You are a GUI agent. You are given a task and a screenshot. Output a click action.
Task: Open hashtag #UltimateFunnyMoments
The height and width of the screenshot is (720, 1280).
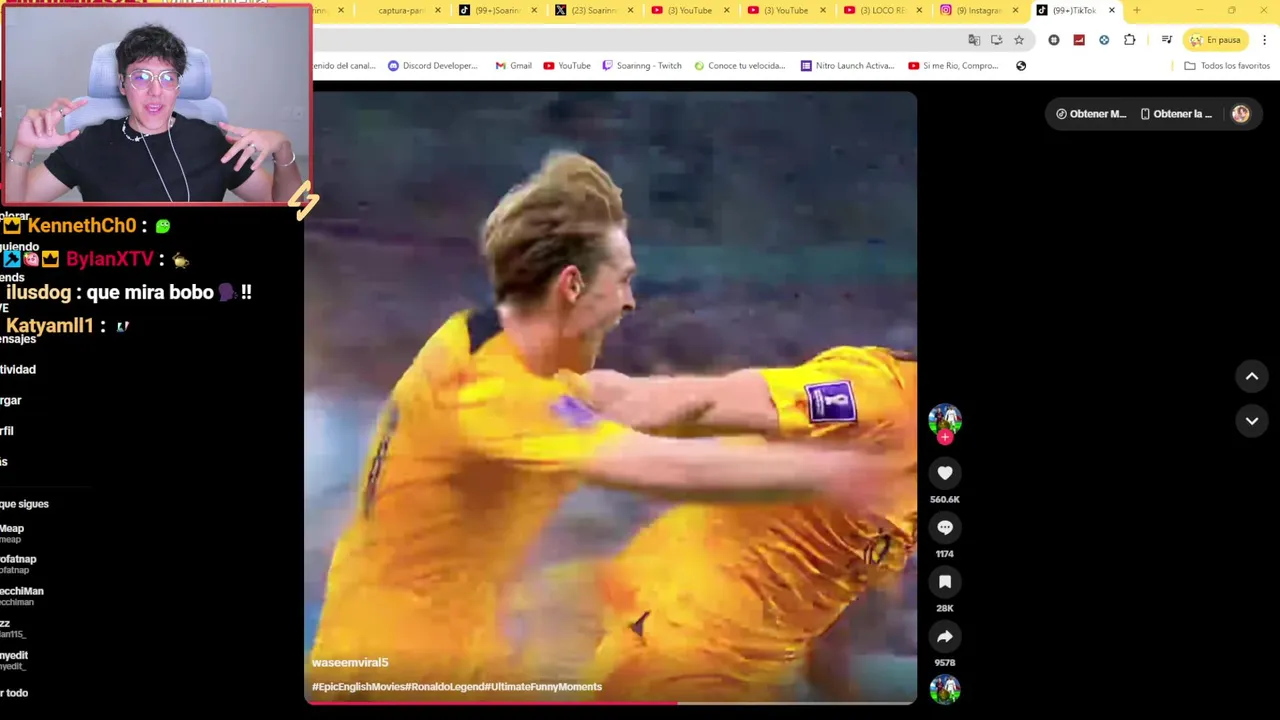point(545,687)
